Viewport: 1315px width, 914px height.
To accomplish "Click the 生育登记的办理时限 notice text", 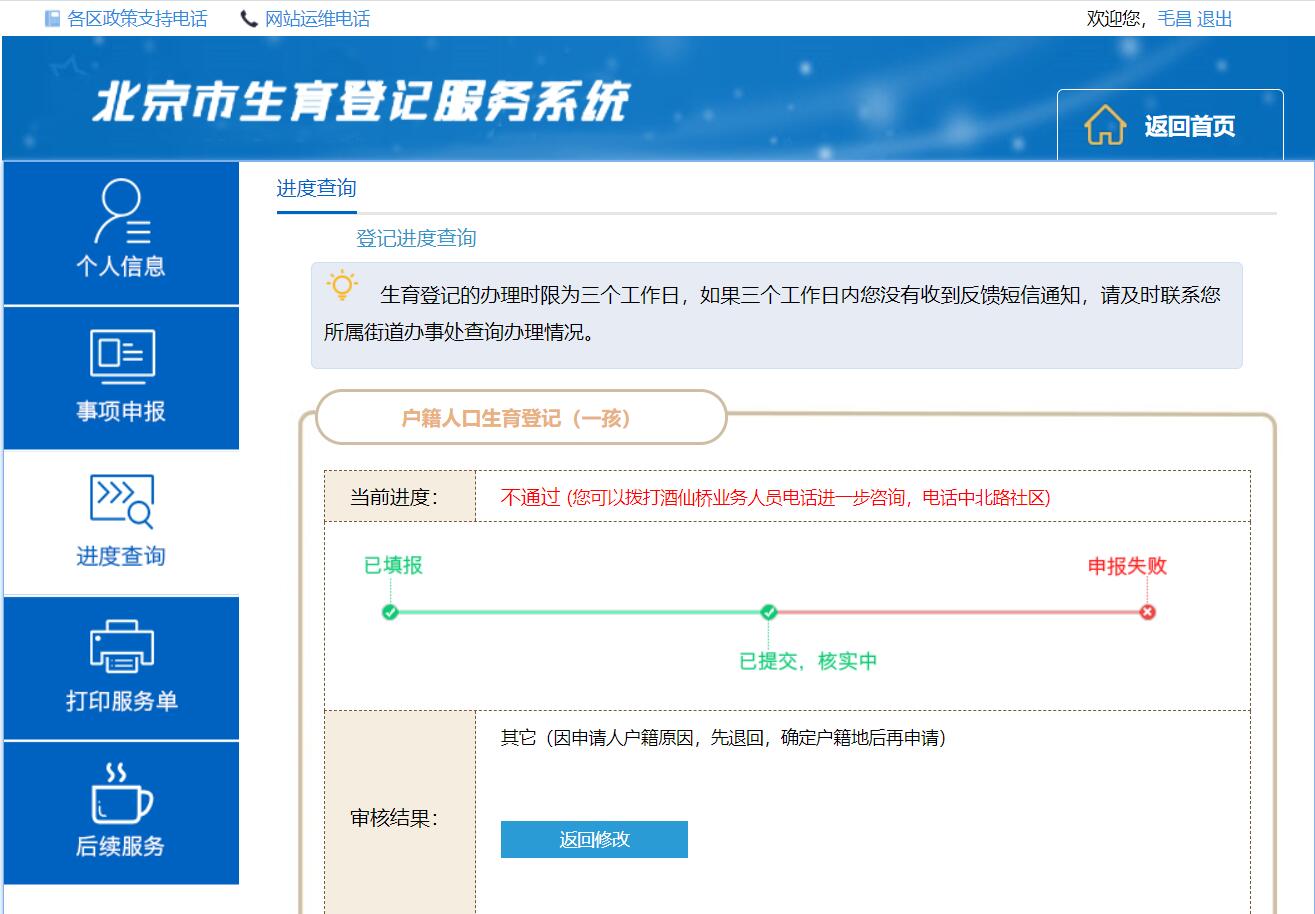I will pos(772,313).
